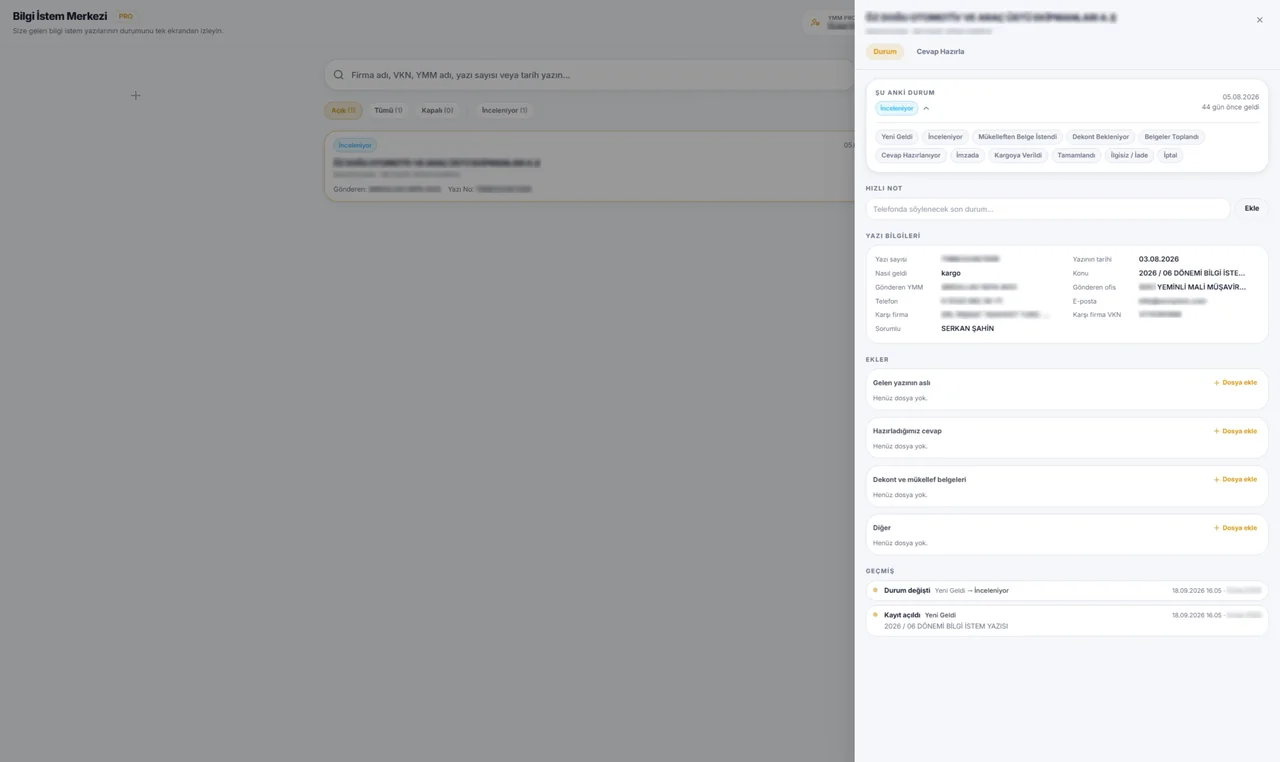Screen dimensions: 1280x762
Task: Add file to Hazırladığımız cevap
Action: pos(1235,431)
